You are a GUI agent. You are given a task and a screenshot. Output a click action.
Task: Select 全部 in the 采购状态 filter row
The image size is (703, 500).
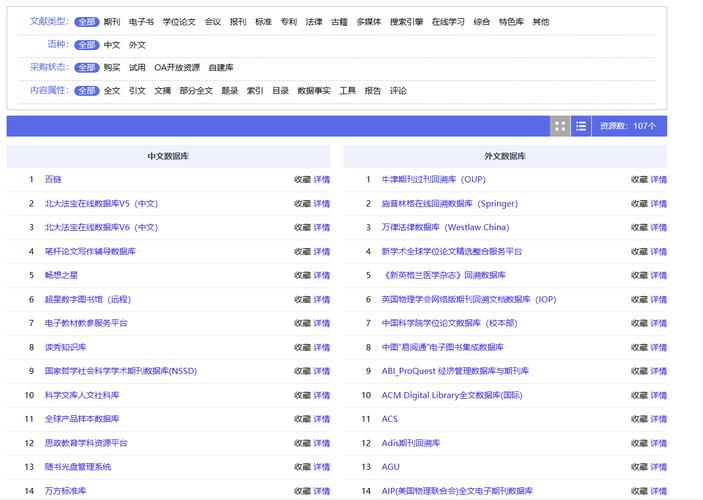(87, 68)
